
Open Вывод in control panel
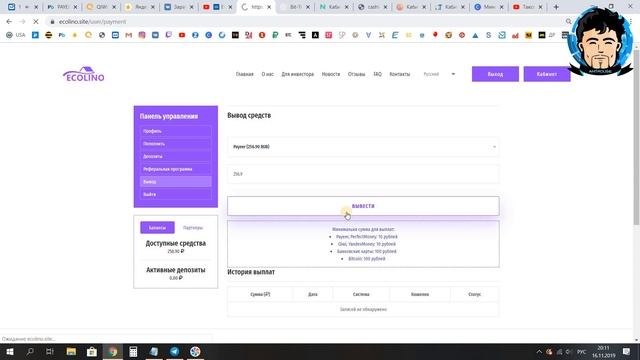tap(176, 182)
